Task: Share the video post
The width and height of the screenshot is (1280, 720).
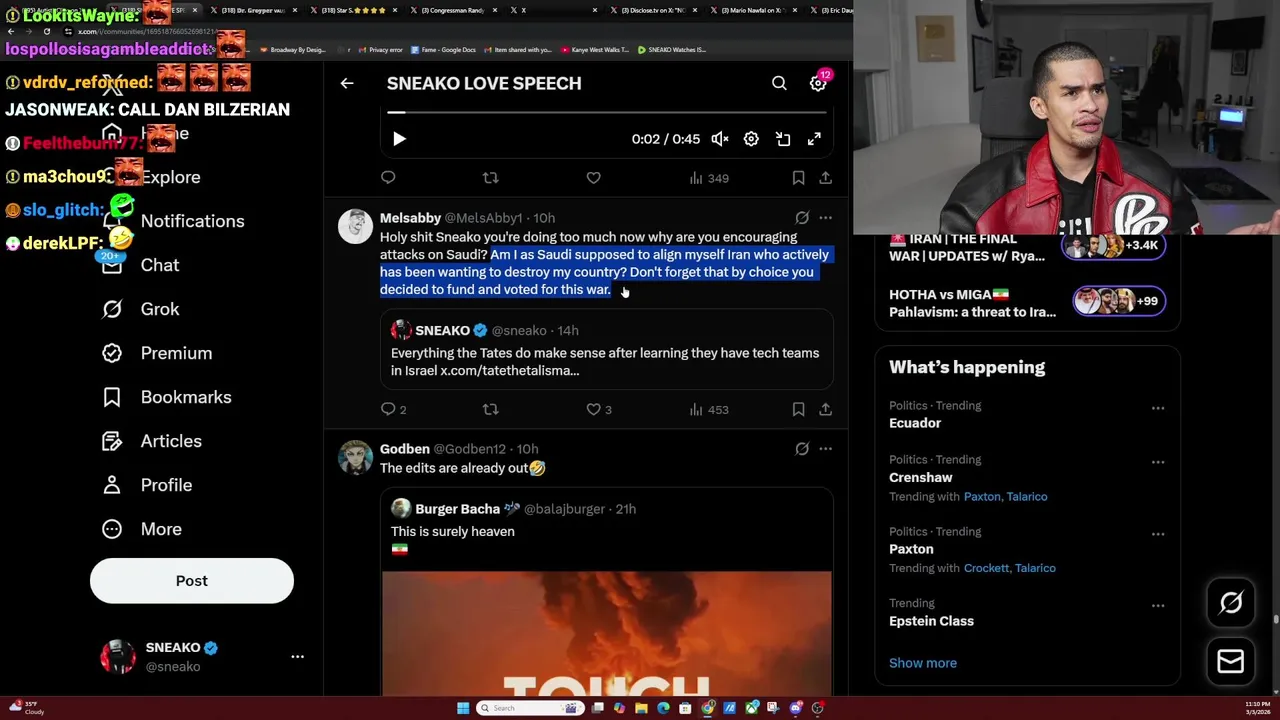Action: (825, 177)
